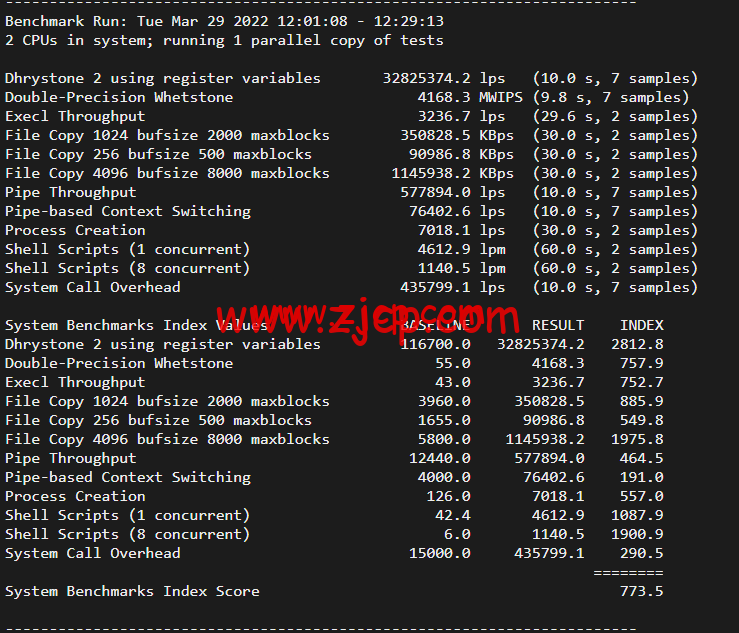Click result 1145938.2 in index table

pos(545,439)
